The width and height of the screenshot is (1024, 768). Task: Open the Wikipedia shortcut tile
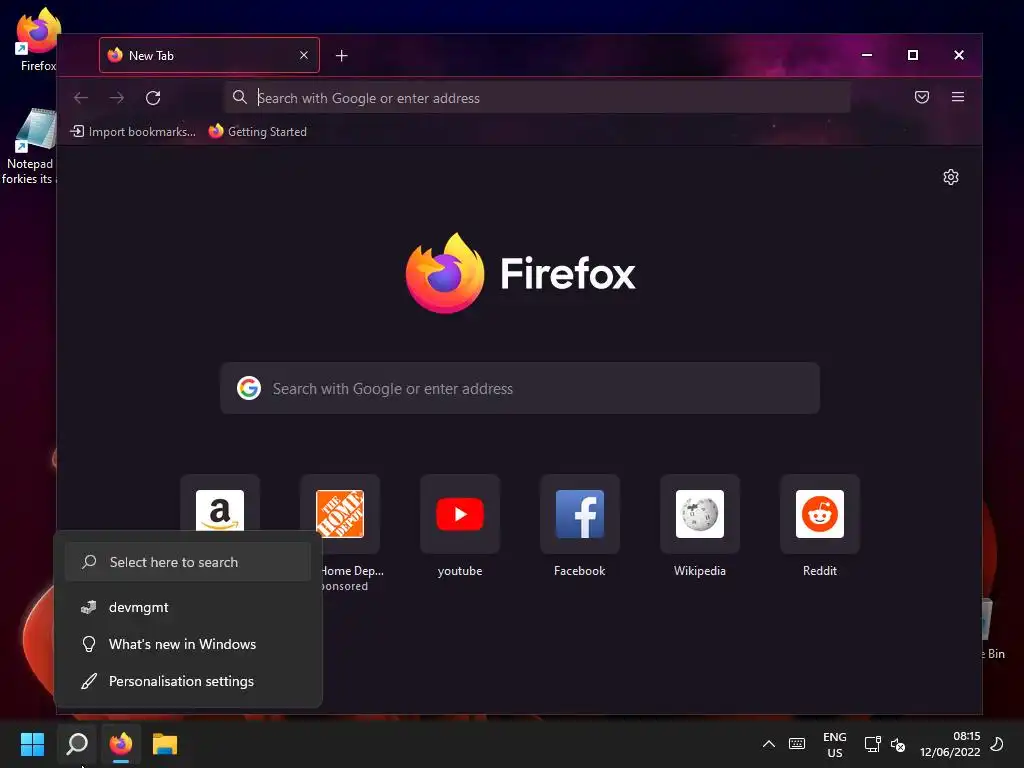point(700,514)
